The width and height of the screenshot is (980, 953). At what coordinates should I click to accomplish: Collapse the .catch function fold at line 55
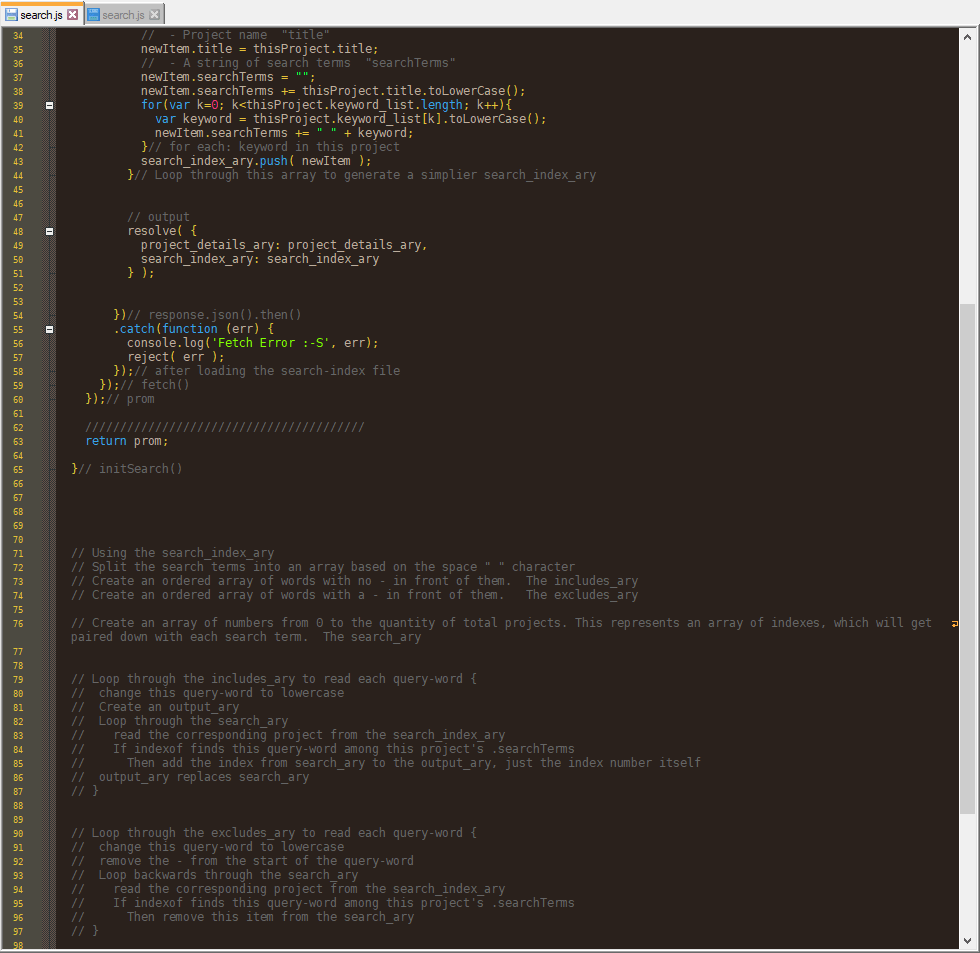tap(47, 329)
